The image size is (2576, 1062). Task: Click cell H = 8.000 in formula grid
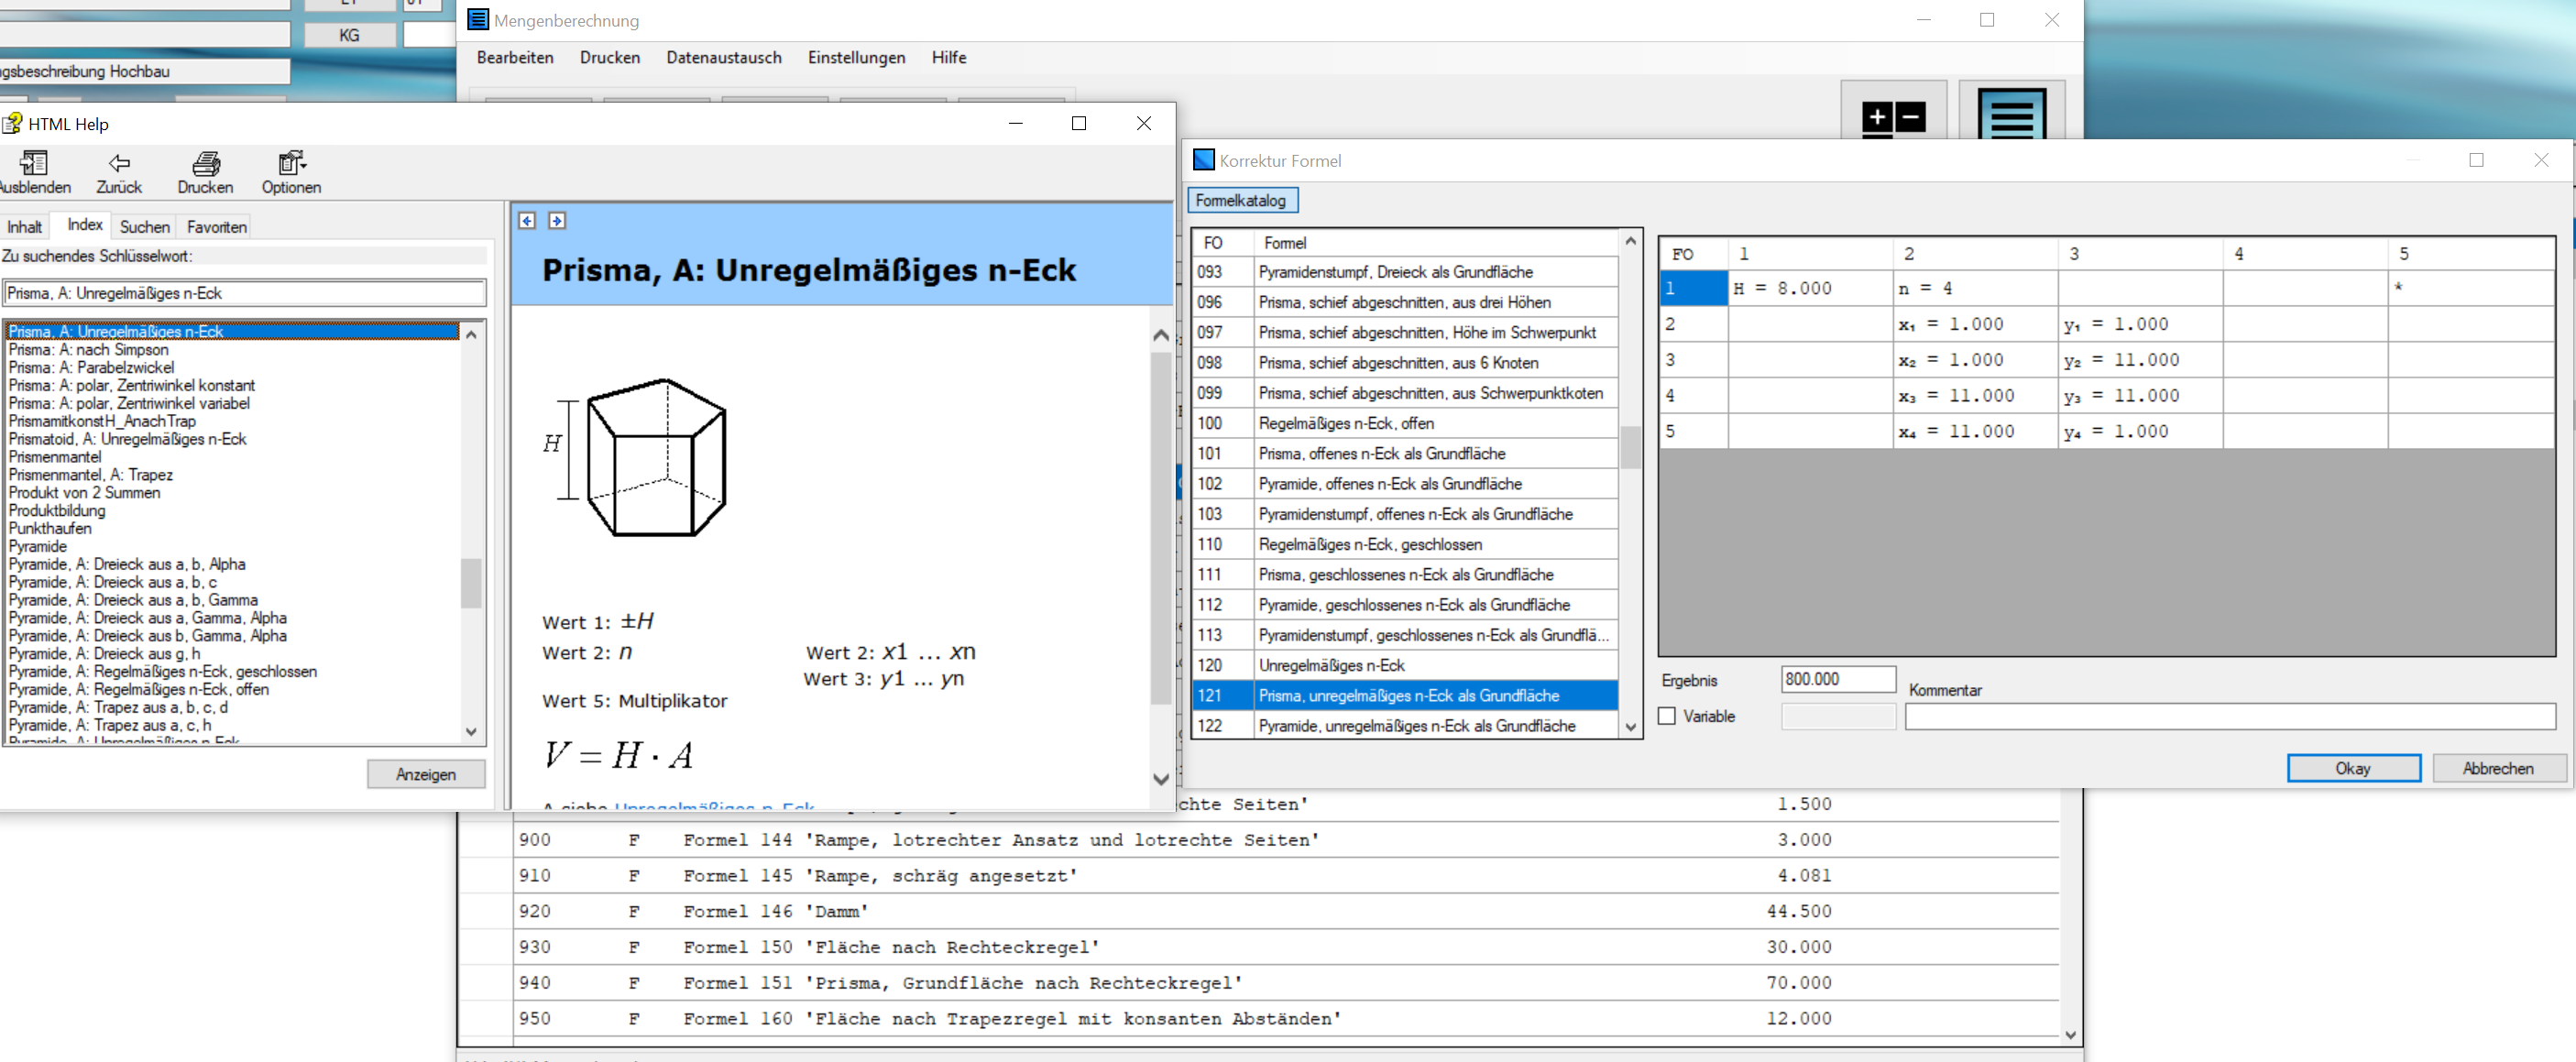(x=1810, y=288)
